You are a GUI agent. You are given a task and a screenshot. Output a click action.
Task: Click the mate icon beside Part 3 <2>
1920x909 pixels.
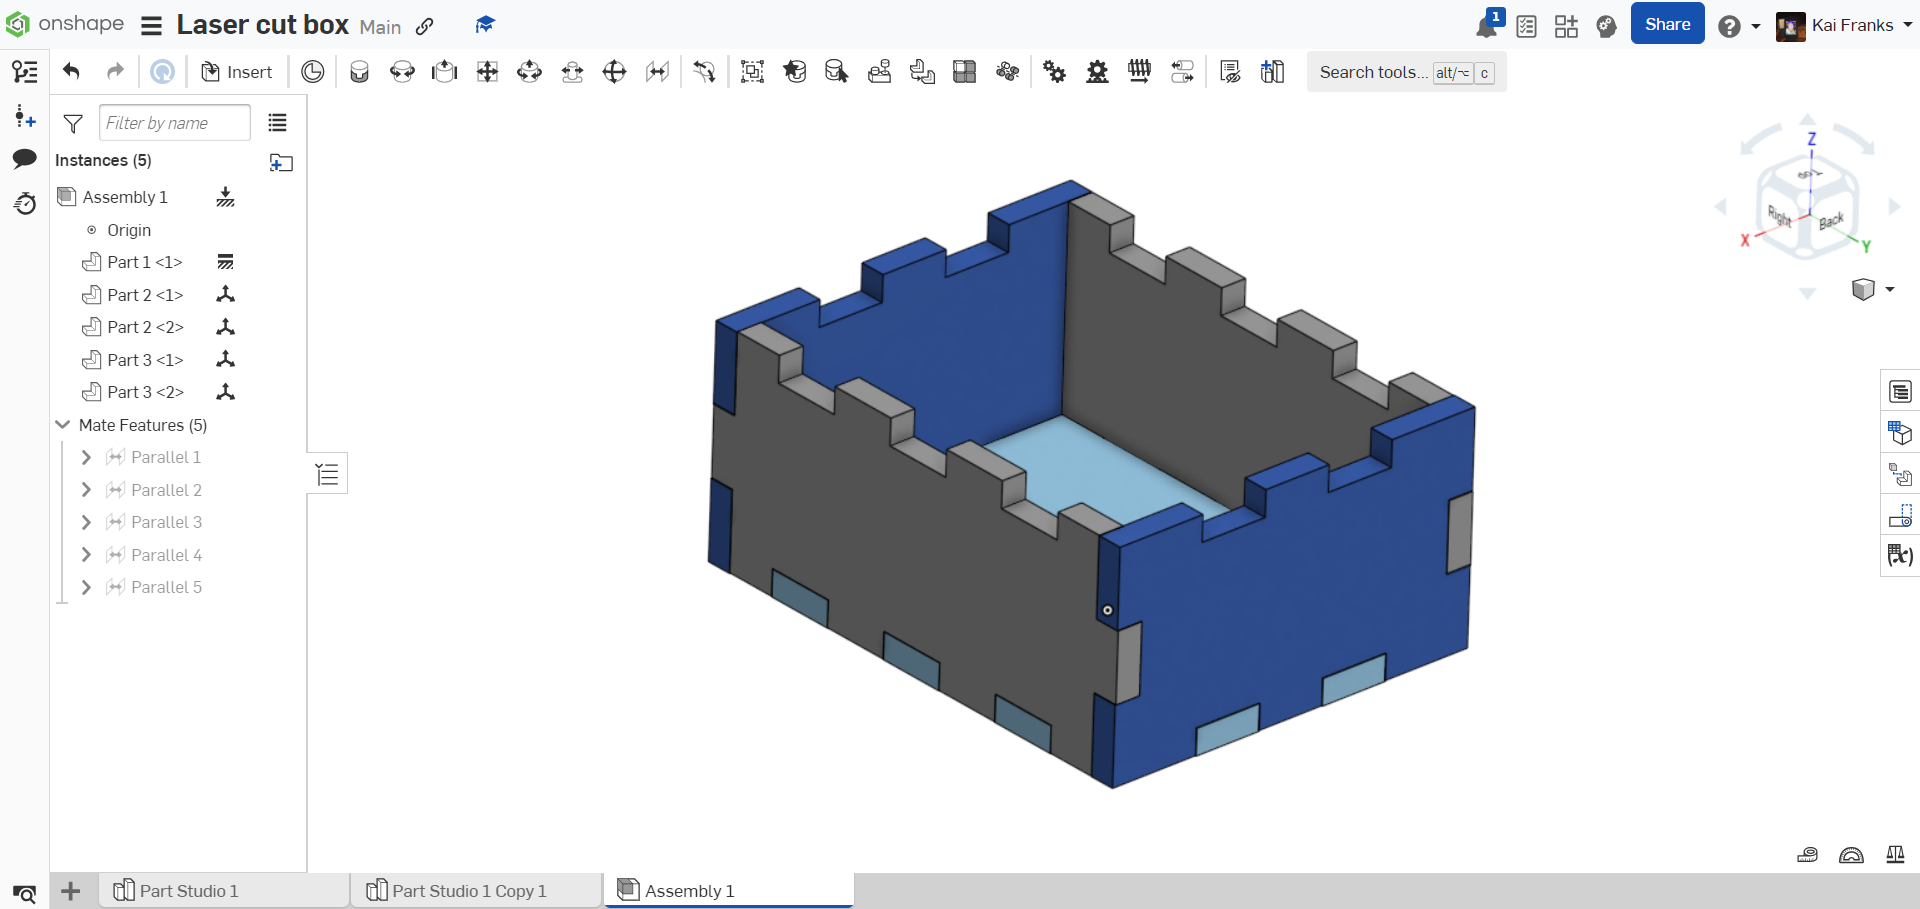226,392
